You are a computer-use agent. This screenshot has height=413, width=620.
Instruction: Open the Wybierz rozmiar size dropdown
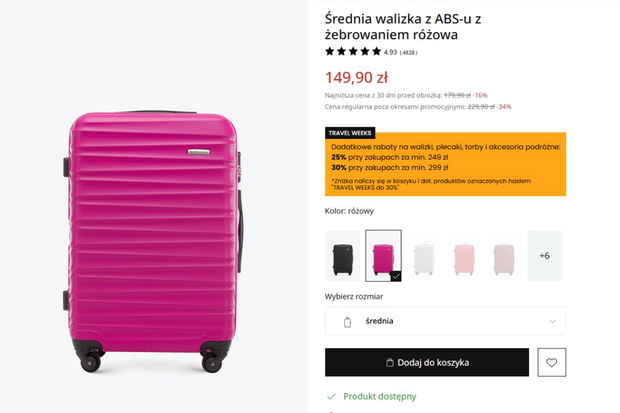(x=445, y=321)
